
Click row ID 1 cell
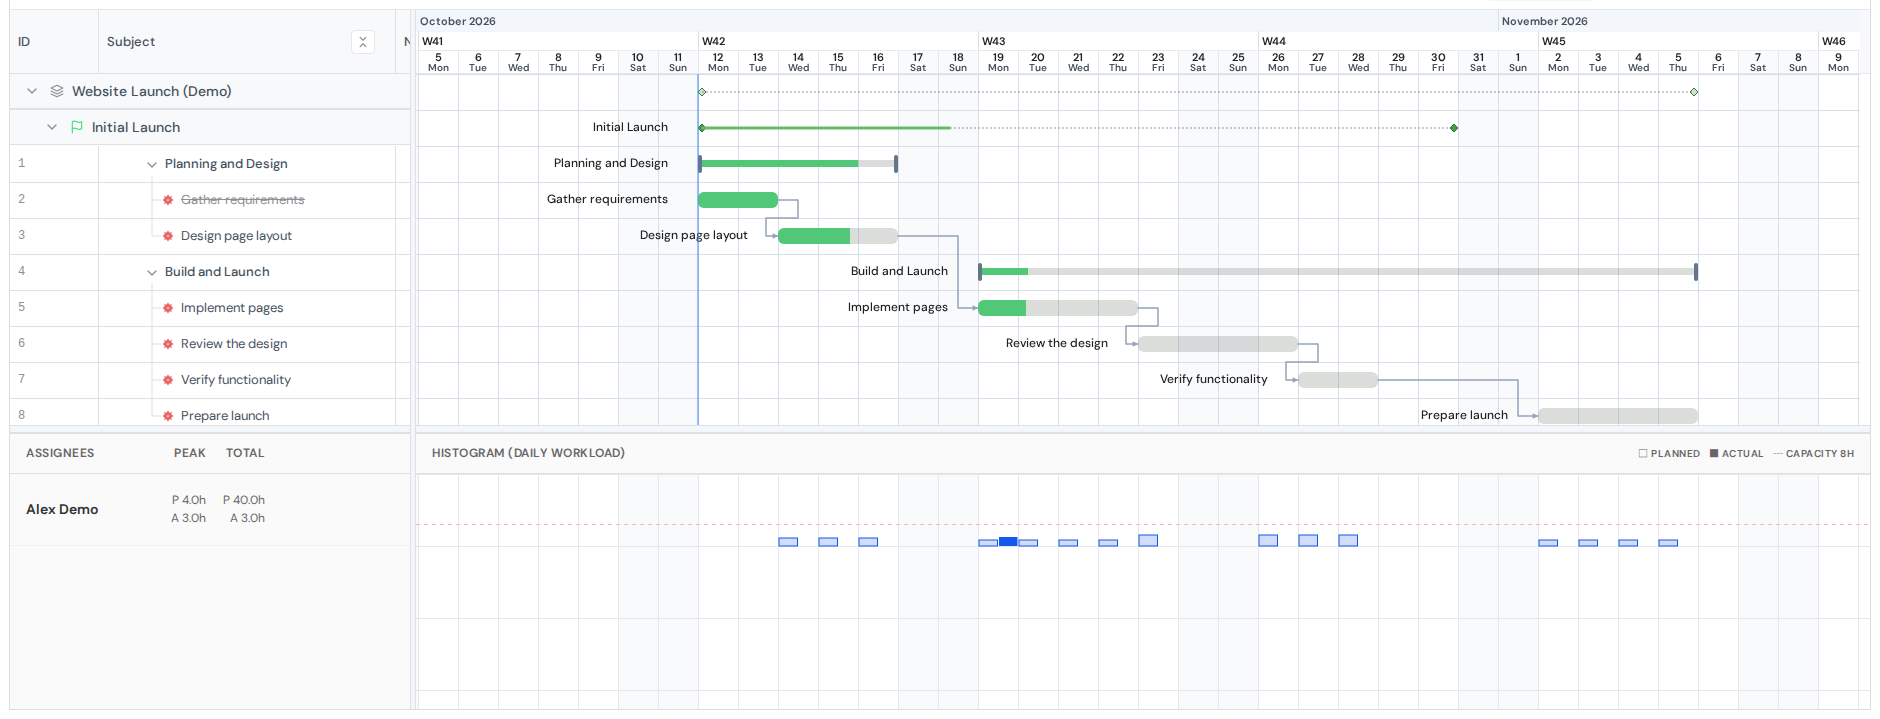pos(54,163)
